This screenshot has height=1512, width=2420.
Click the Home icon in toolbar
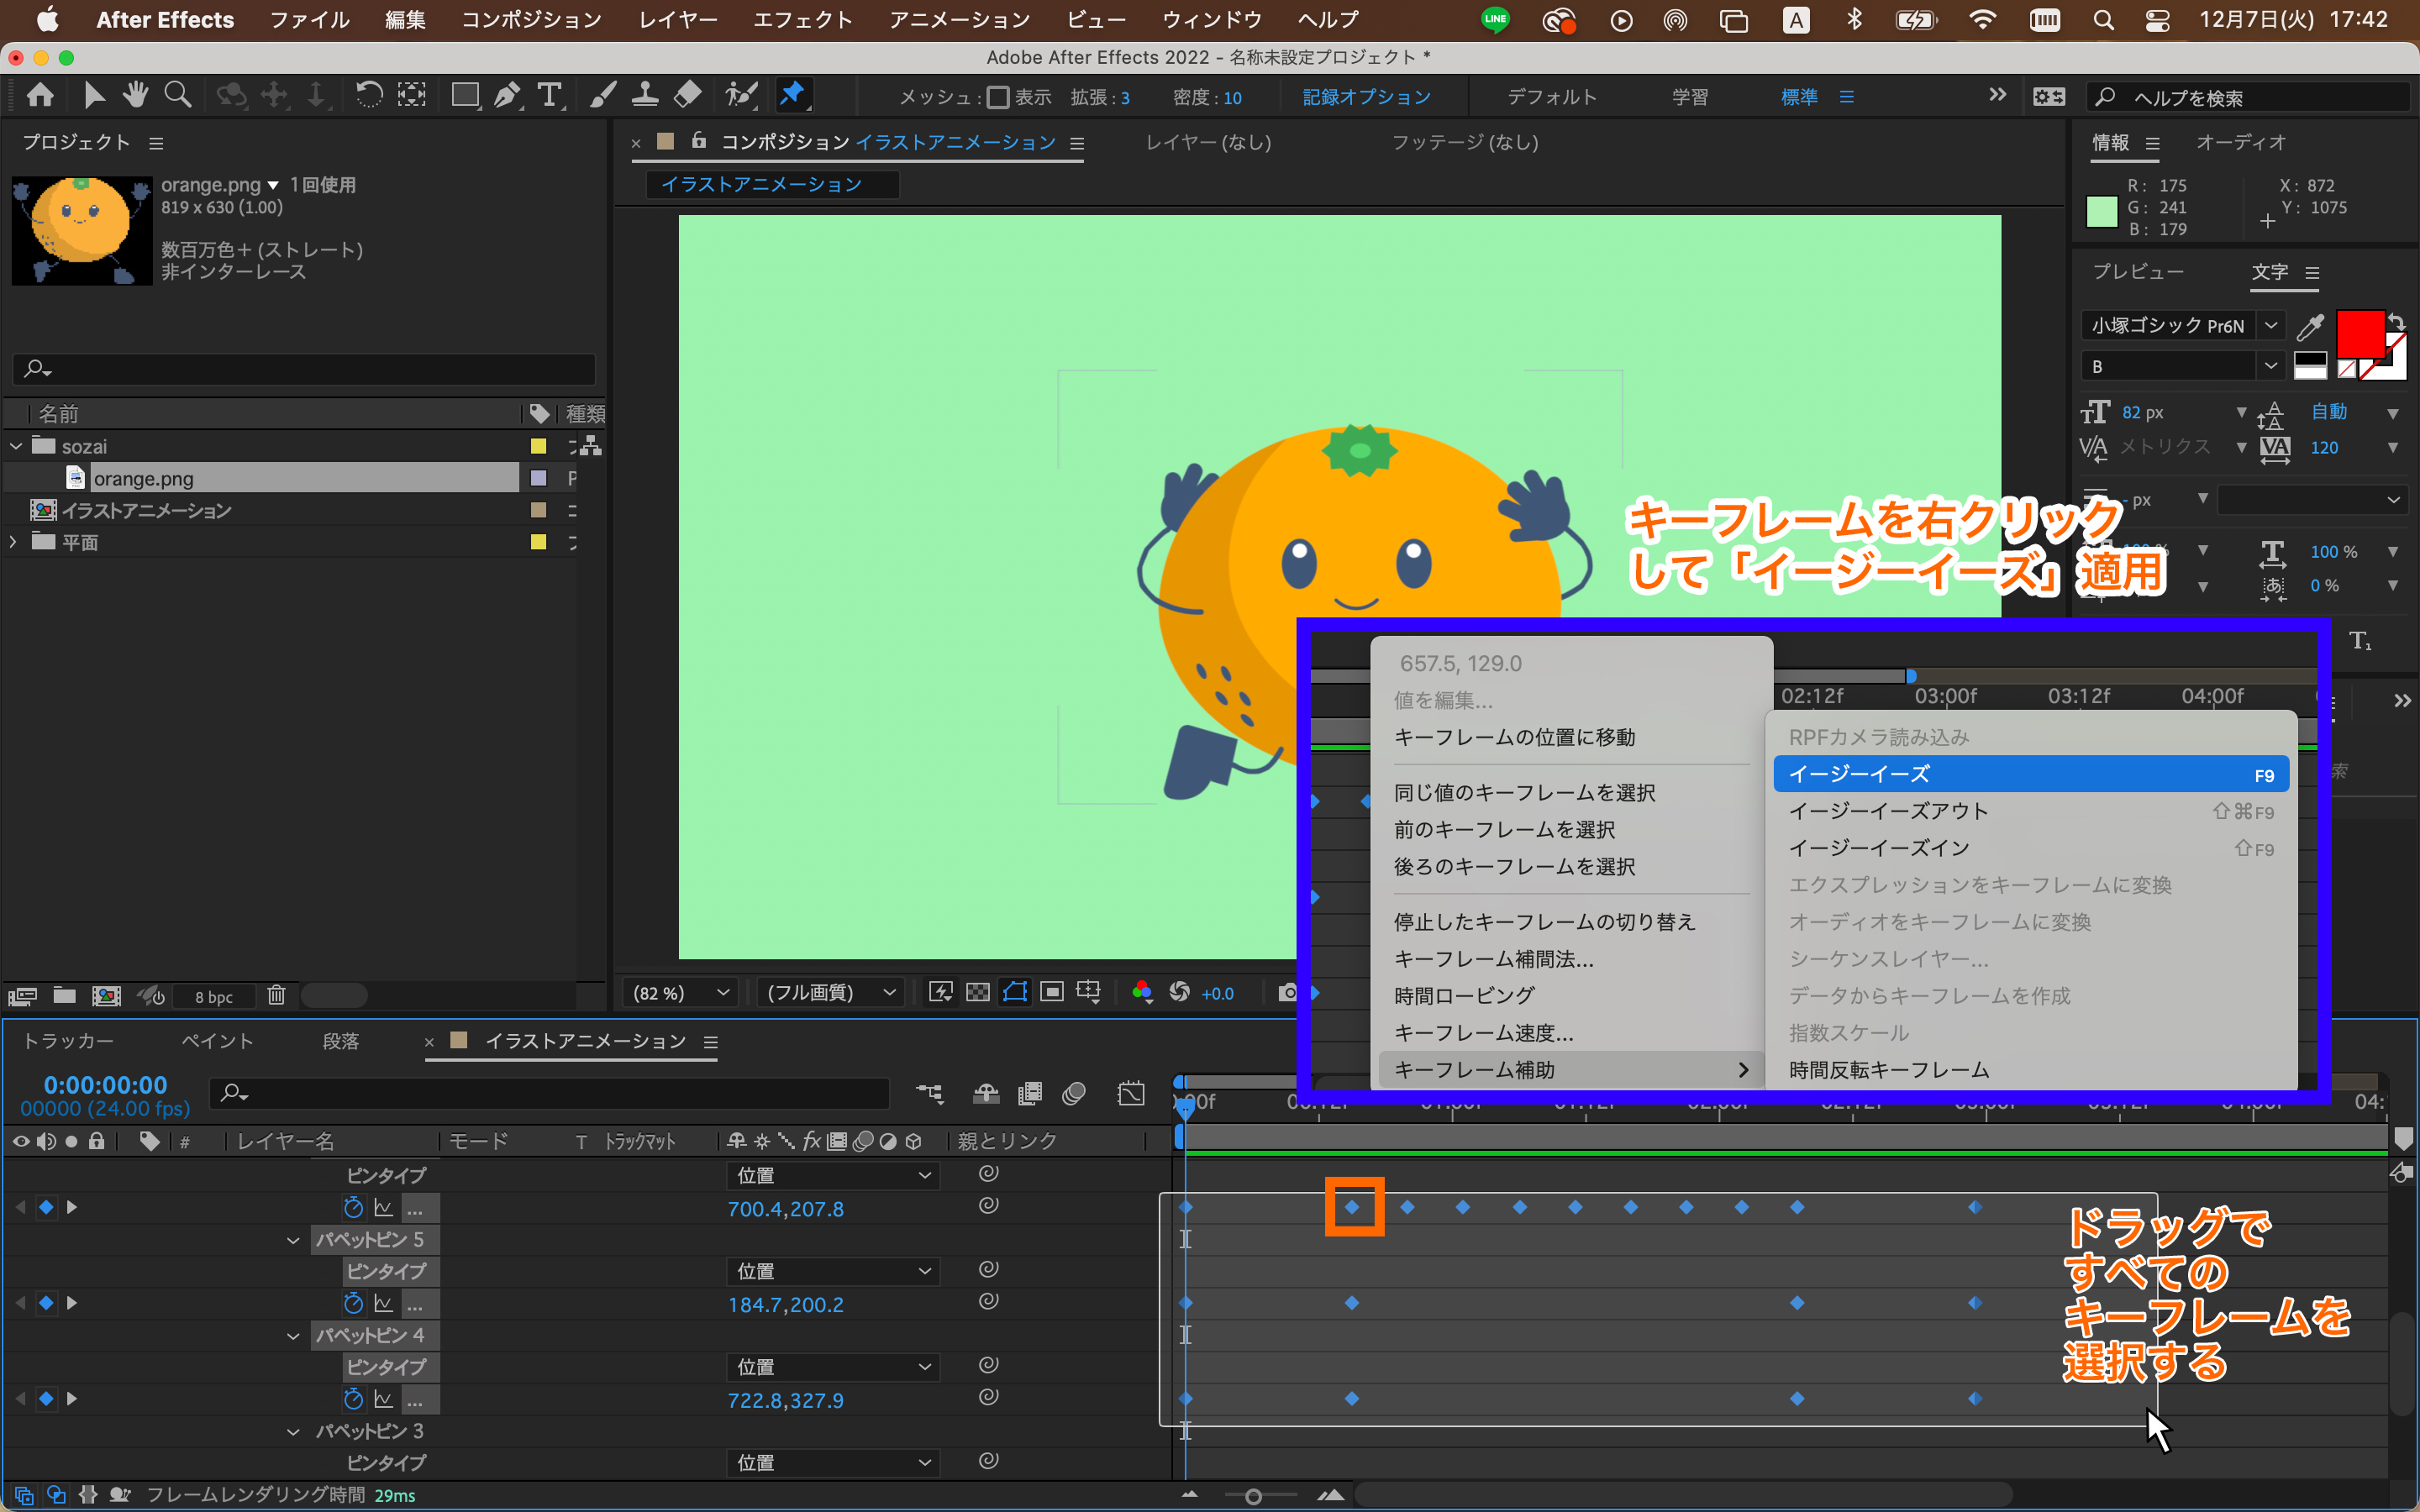point(40,95)
